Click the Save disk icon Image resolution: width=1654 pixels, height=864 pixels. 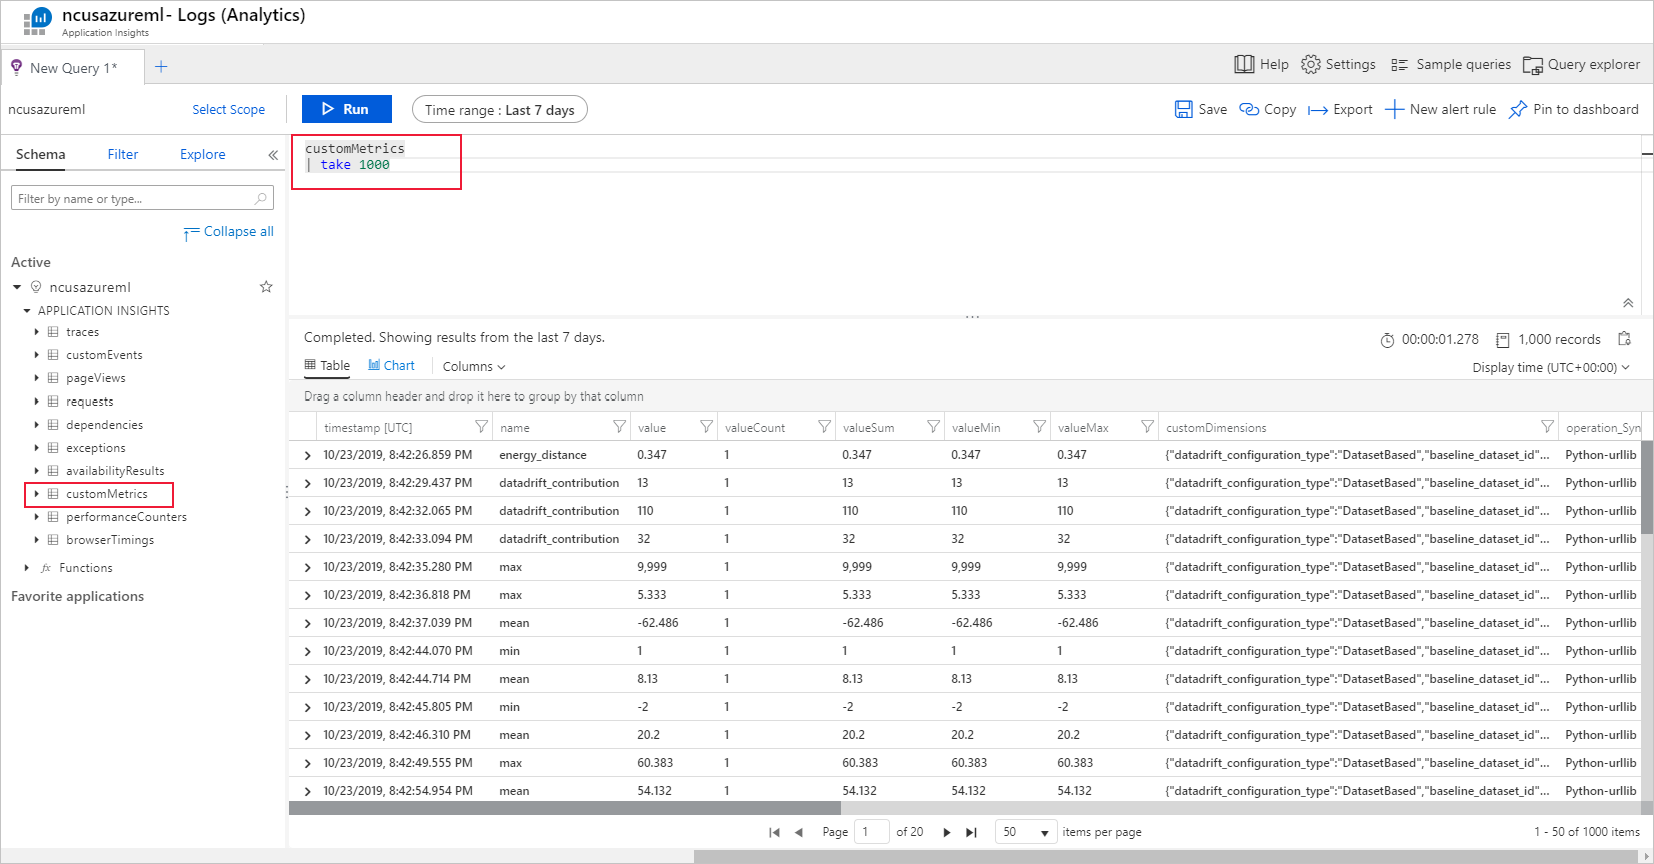pos(1184,109)
